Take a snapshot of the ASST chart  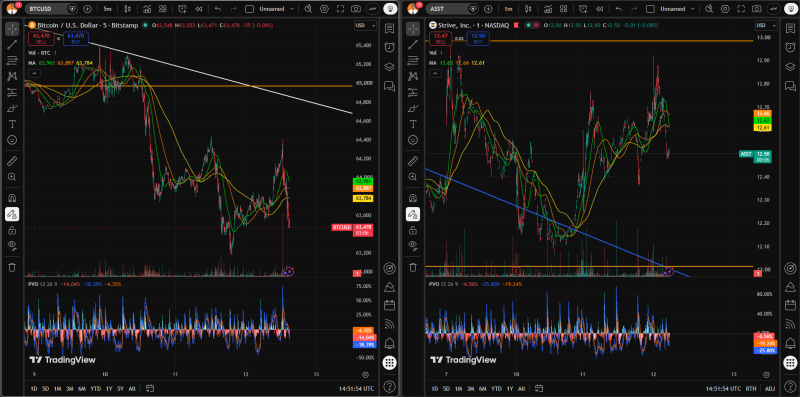click(x=757, y=9)
